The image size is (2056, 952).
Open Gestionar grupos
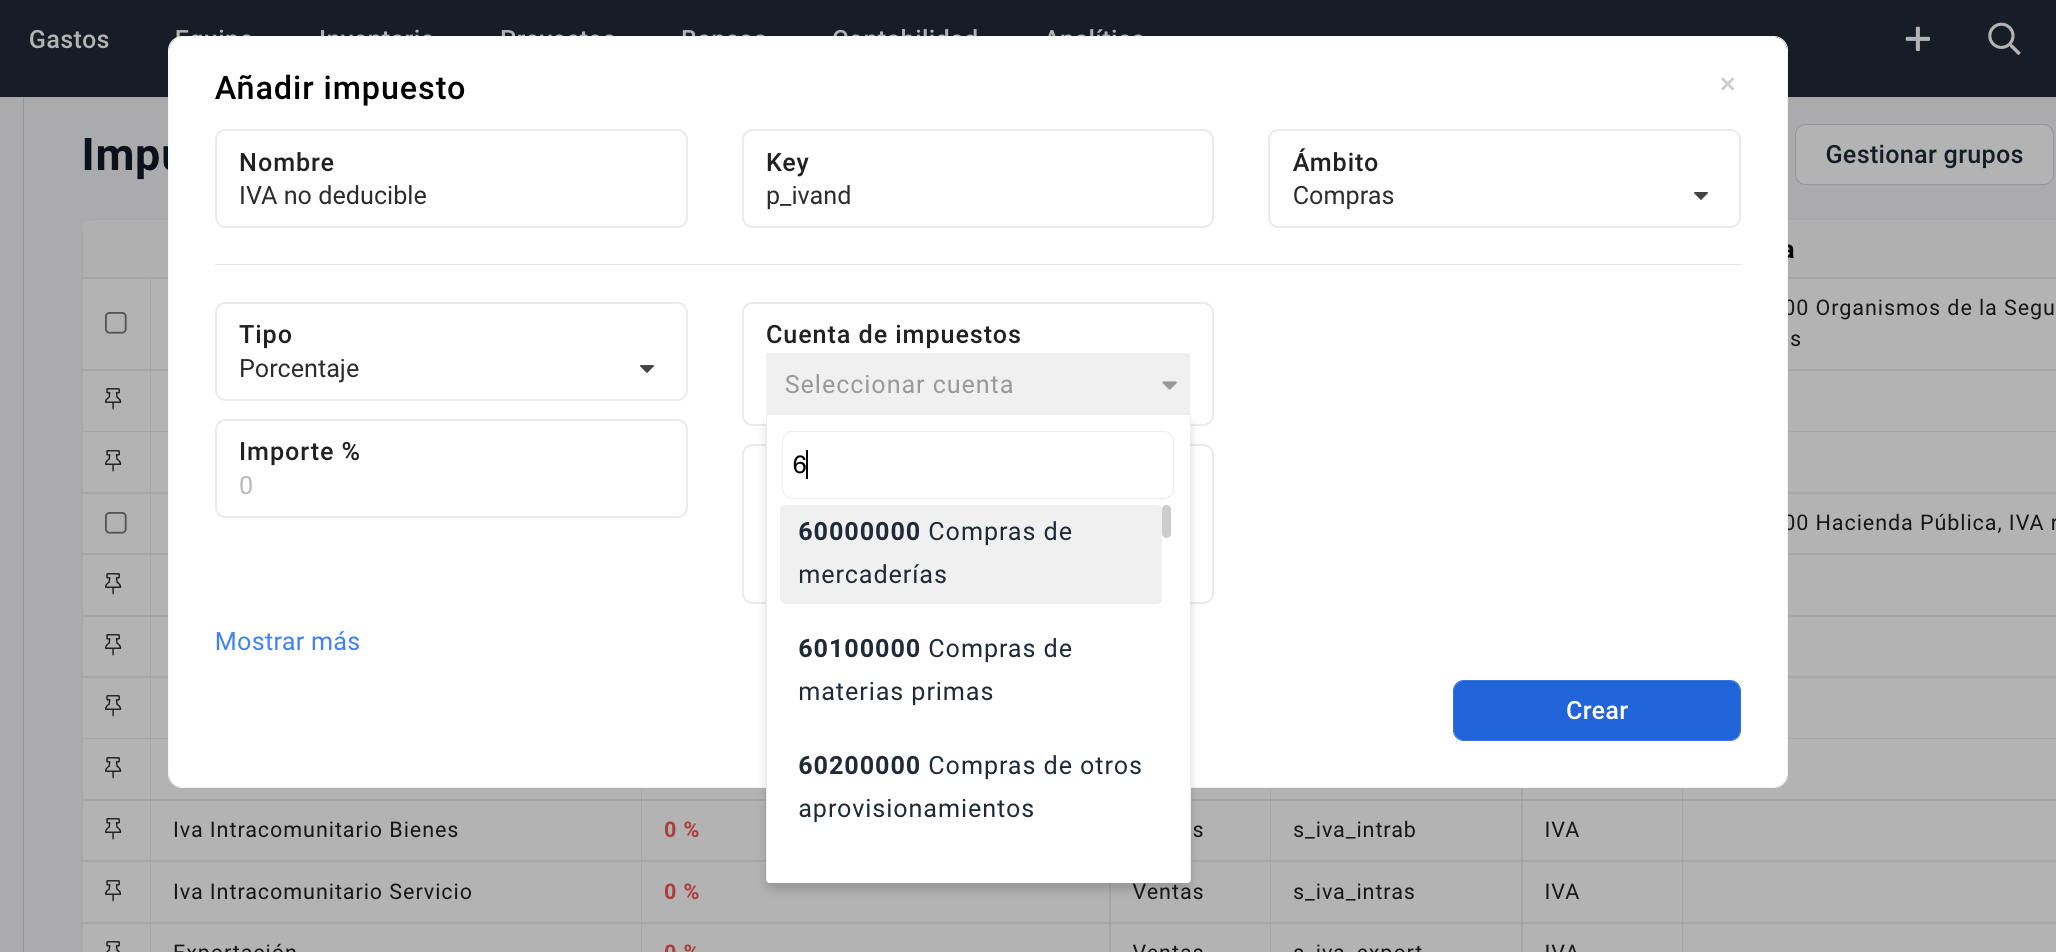tap(1923, 154)
